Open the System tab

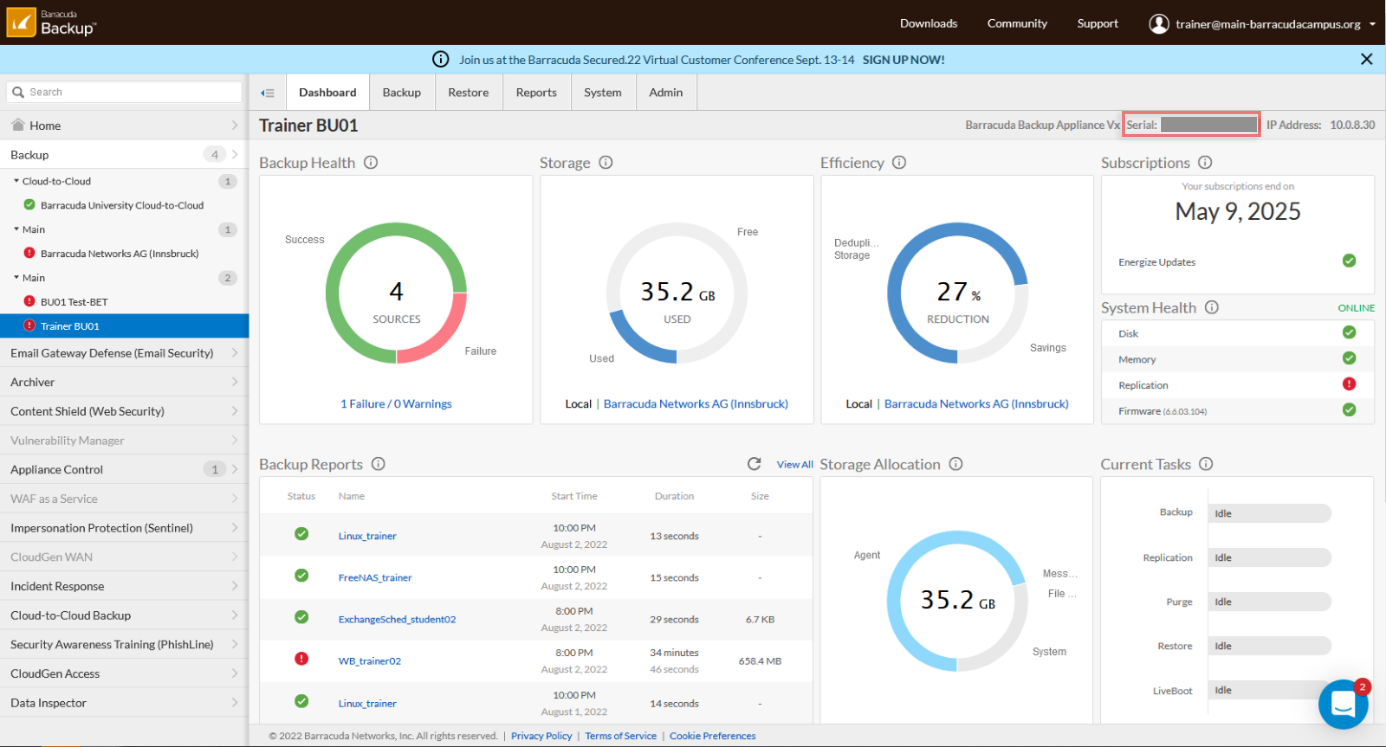tap(603, 92)
